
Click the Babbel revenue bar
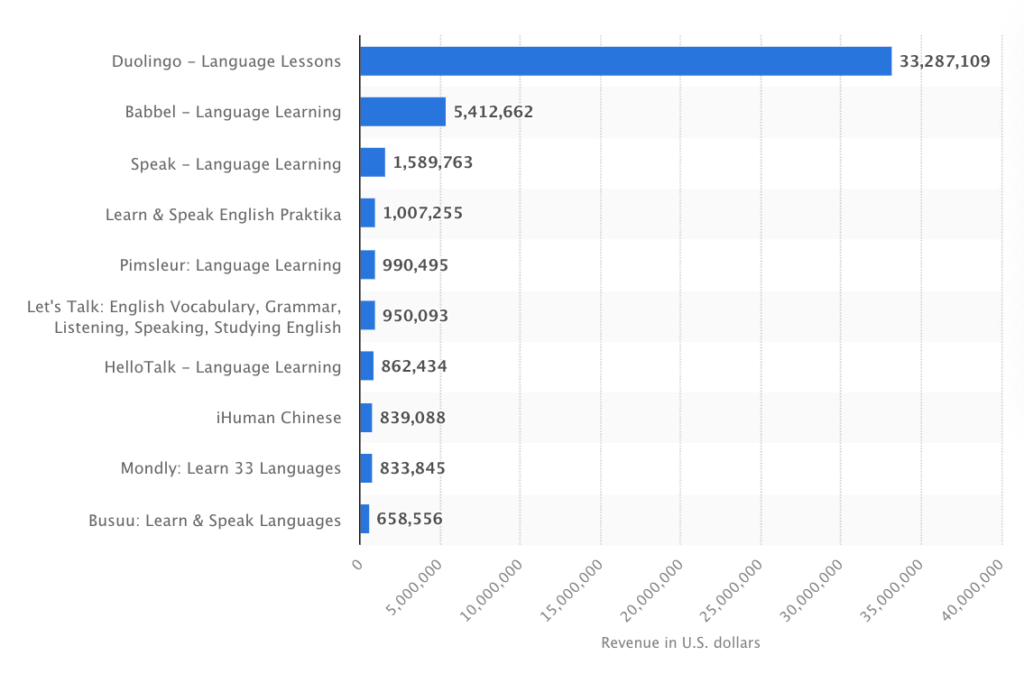coord(403,112)
